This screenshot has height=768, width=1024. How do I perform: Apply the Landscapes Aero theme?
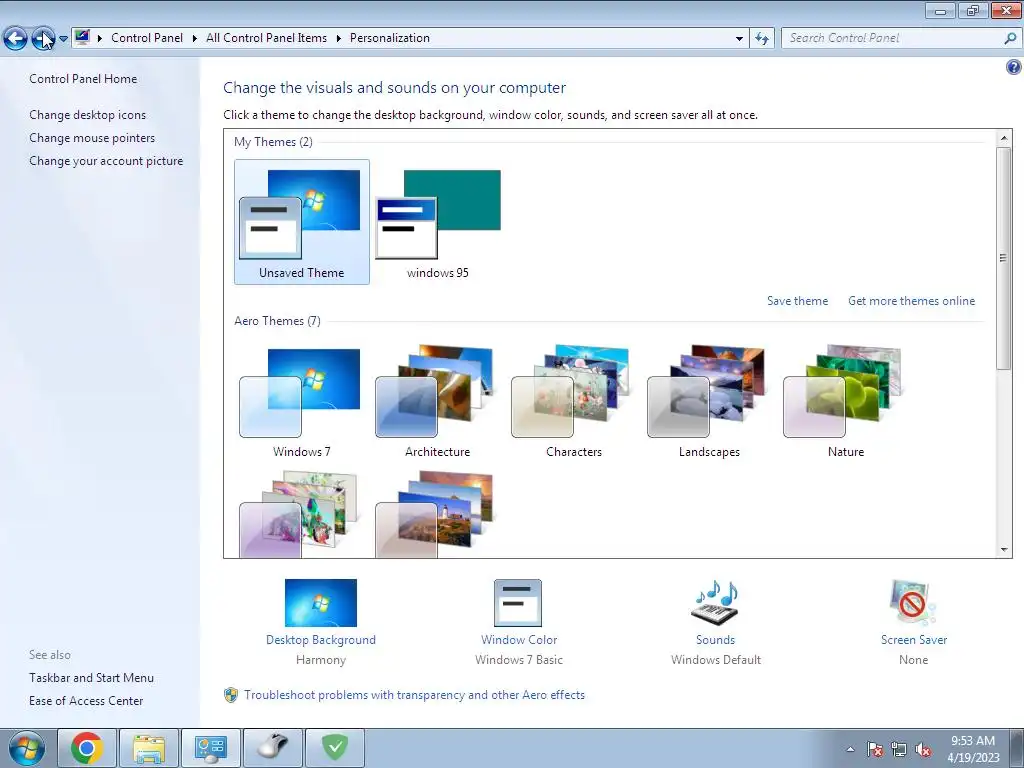(709, 401)
